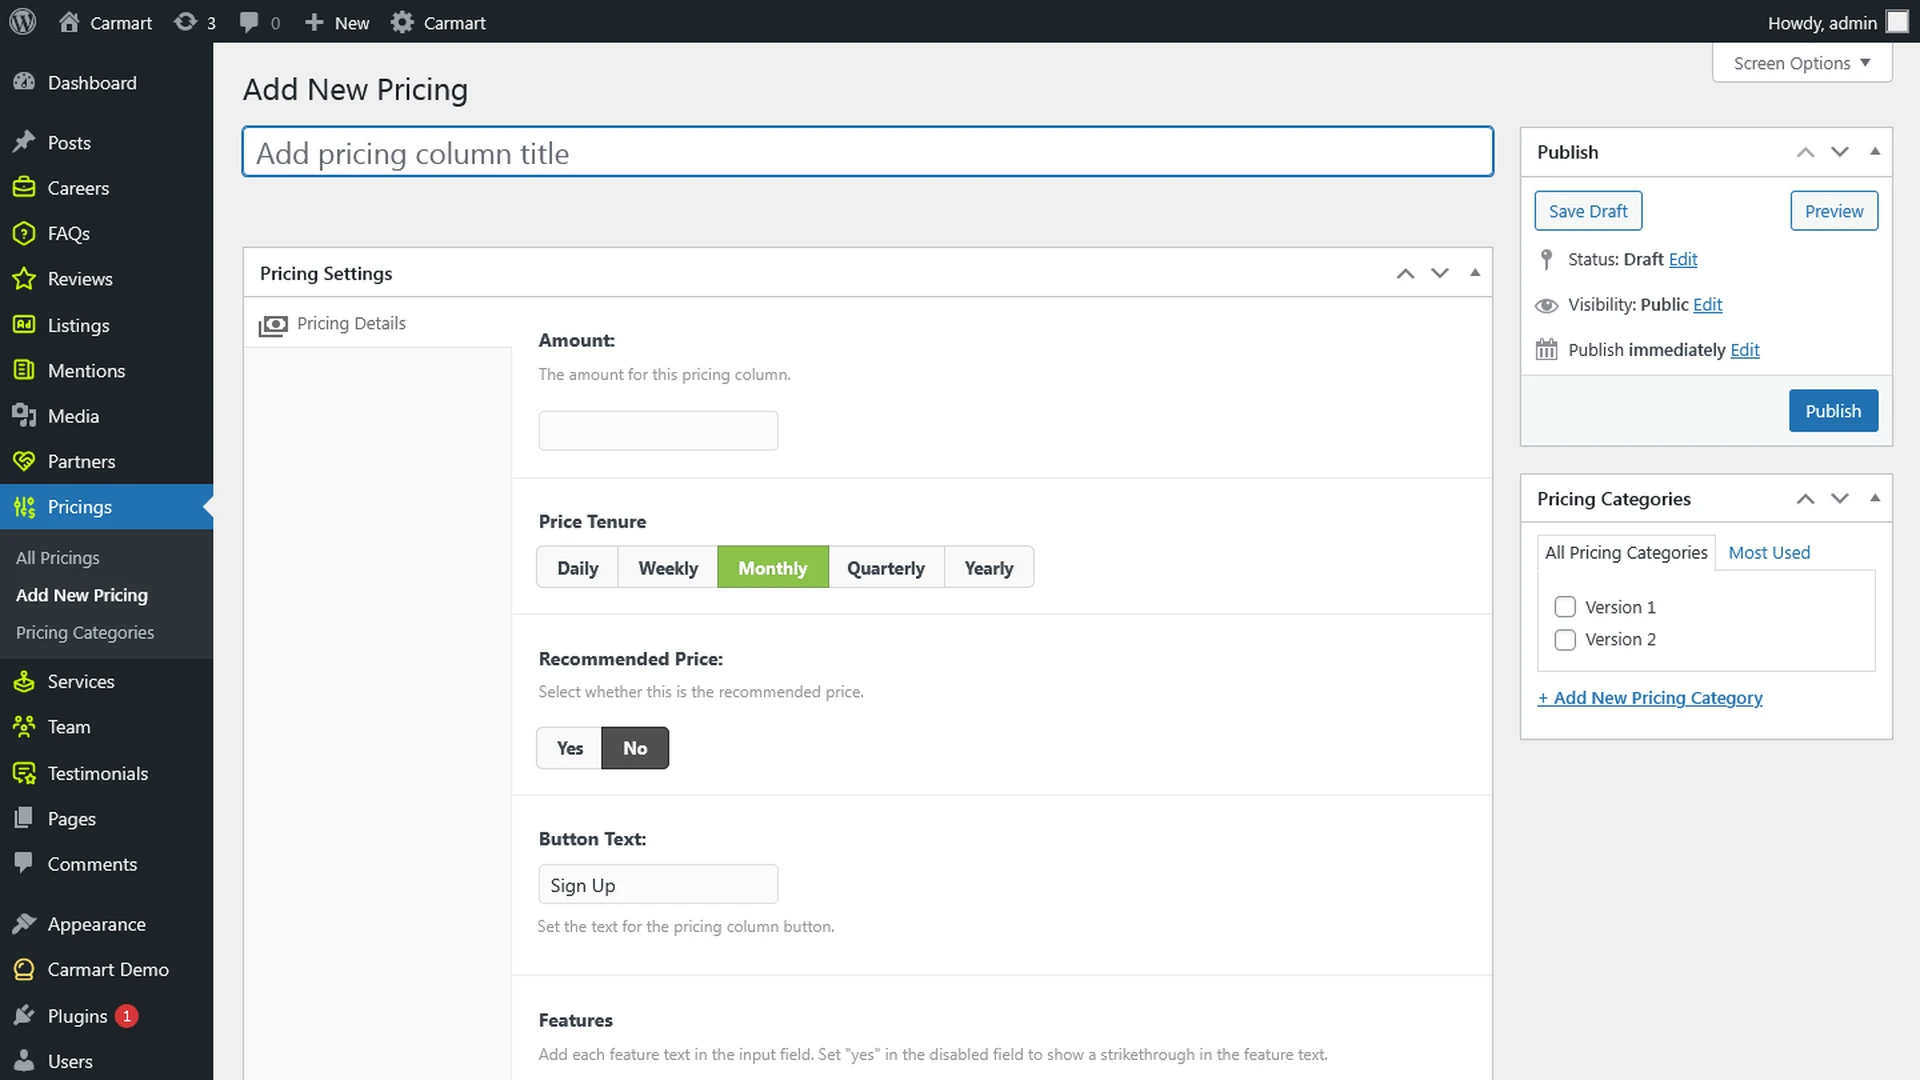Move Pricing Settings panel down
The height and width of the screenshot is (1080, 1920).
pos(1440,273)
